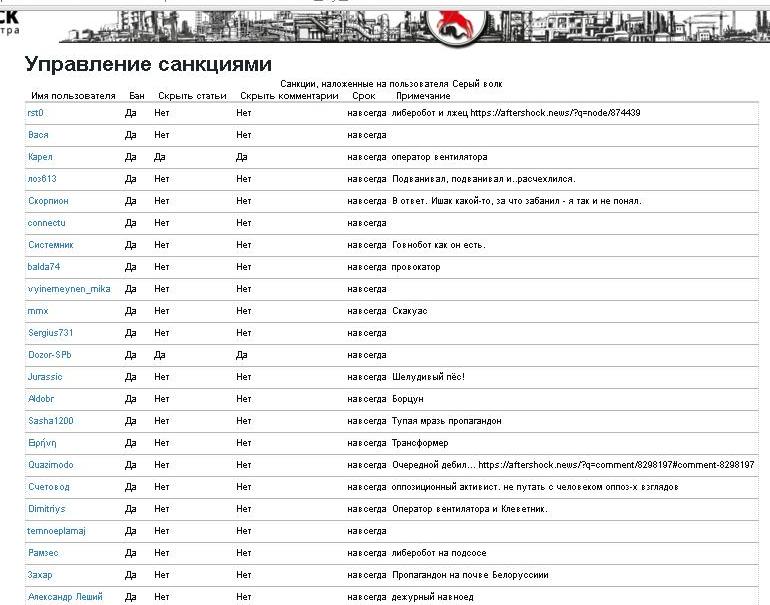Screen dimensions: 770x605
Task: Click the red crawfish site logo
Action: [x=456, y=27]
